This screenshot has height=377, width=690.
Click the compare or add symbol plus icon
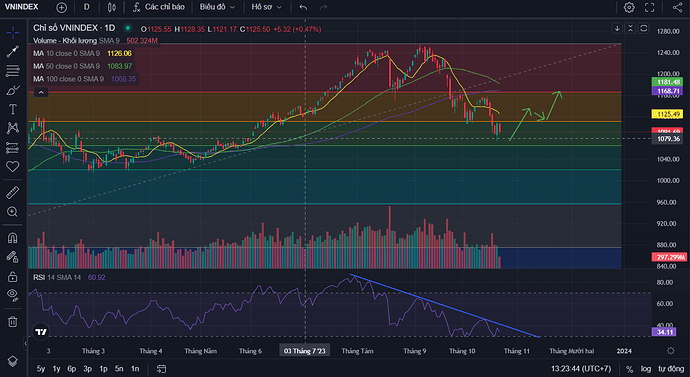click(x=62, y=7)
